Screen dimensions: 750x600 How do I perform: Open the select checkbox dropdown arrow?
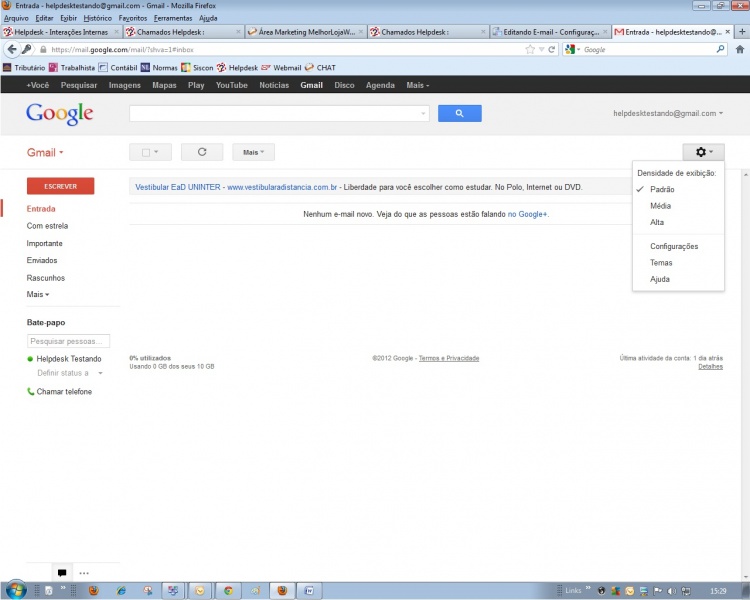tap(156, 152)
